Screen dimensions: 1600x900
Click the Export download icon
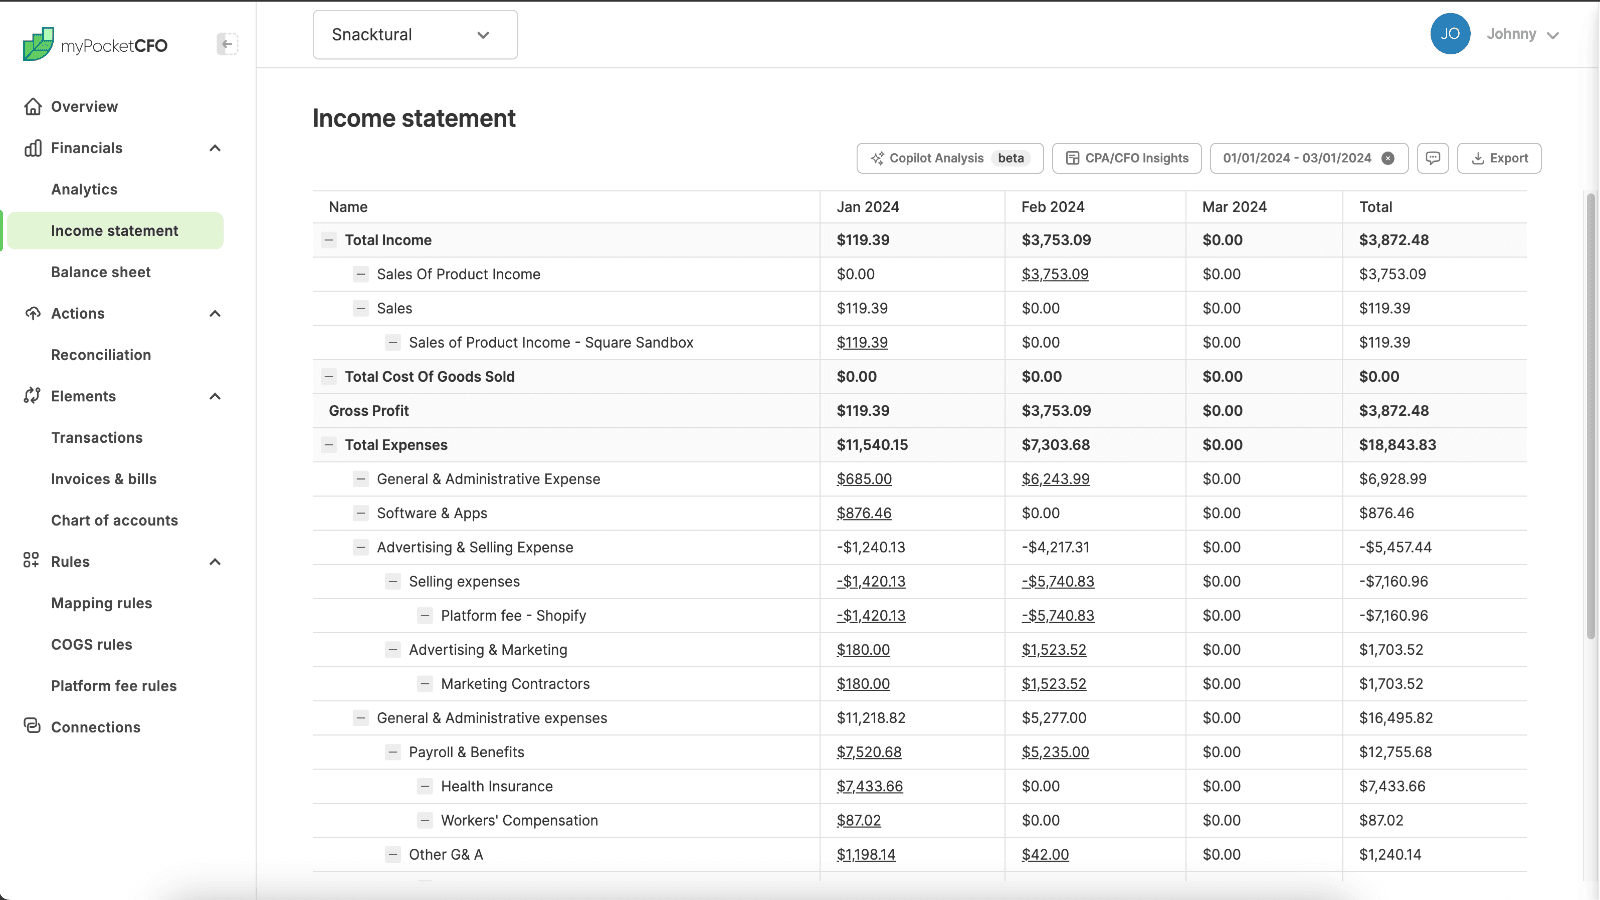(1478, 158)
